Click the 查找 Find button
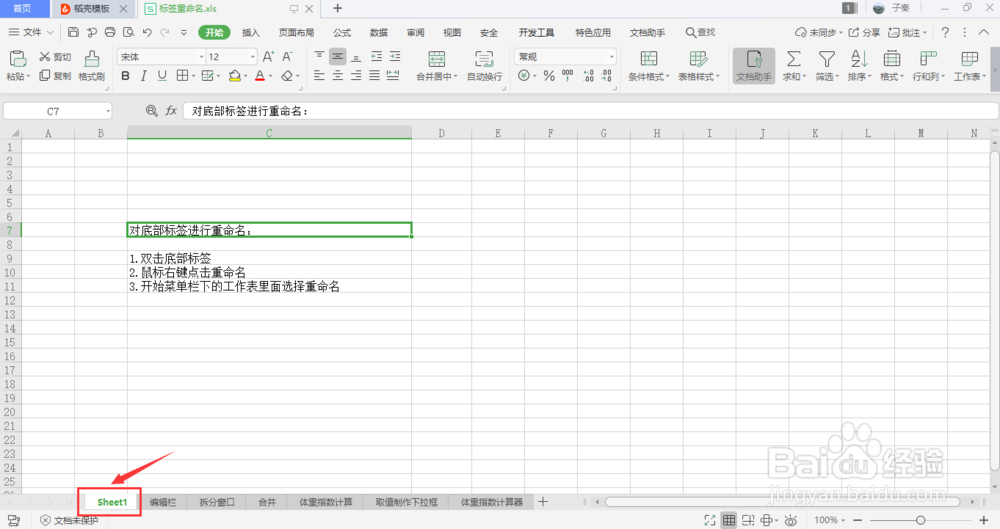Screen dimensions: 1000x529 (700, 32)
